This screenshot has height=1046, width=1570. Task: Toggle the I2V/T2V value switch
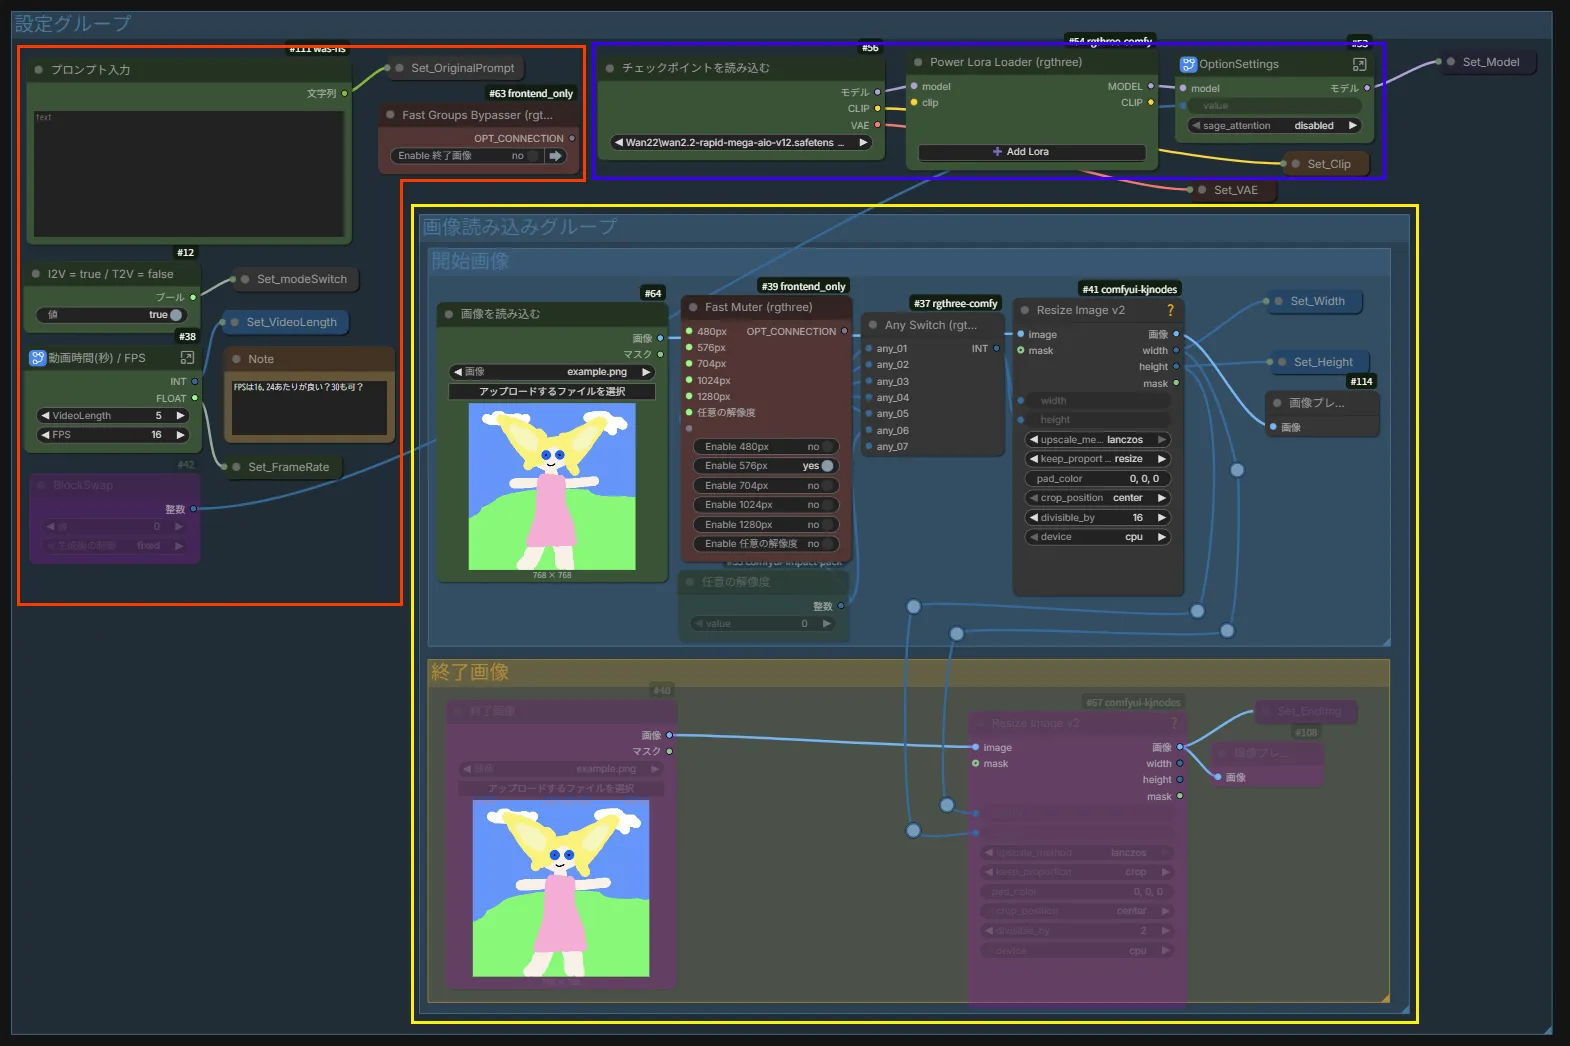tap(175, 315)
